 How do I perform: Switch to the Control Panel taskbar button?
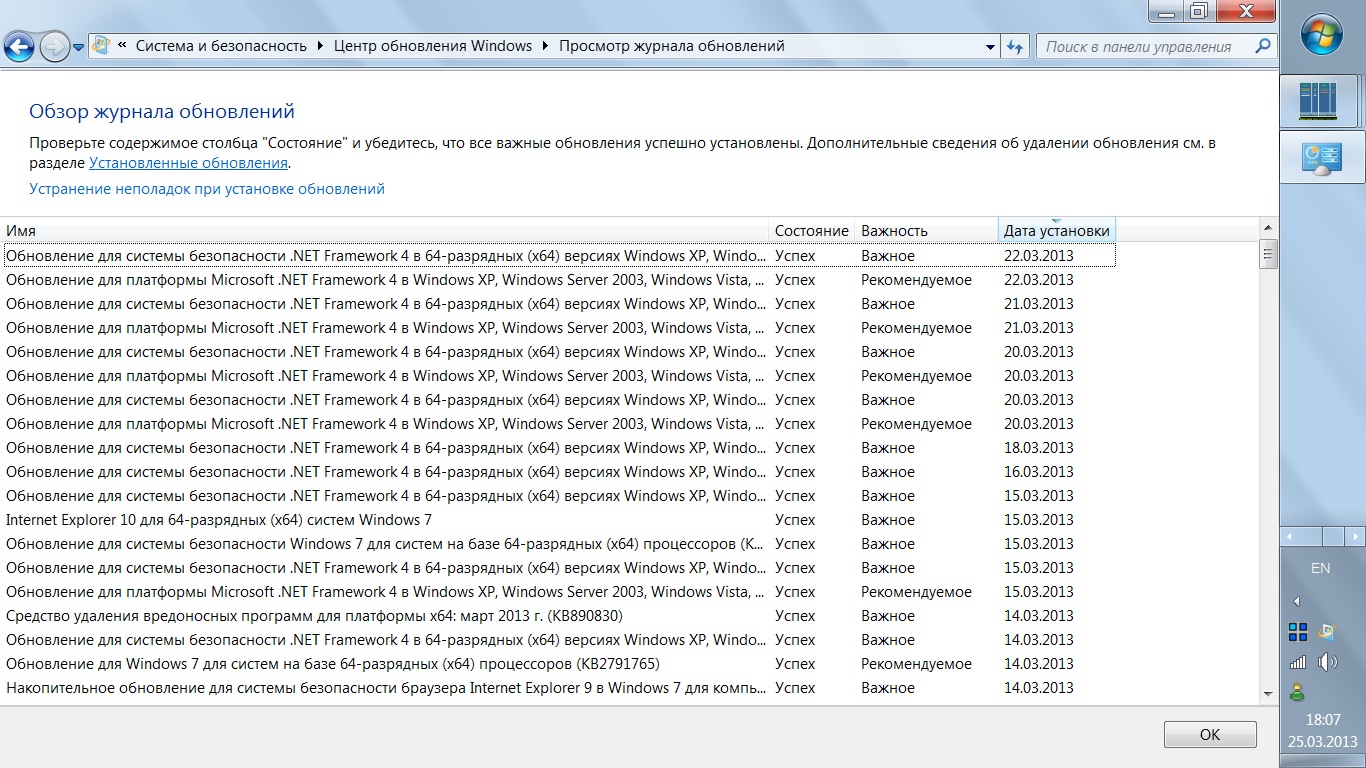pos(1322,158)
